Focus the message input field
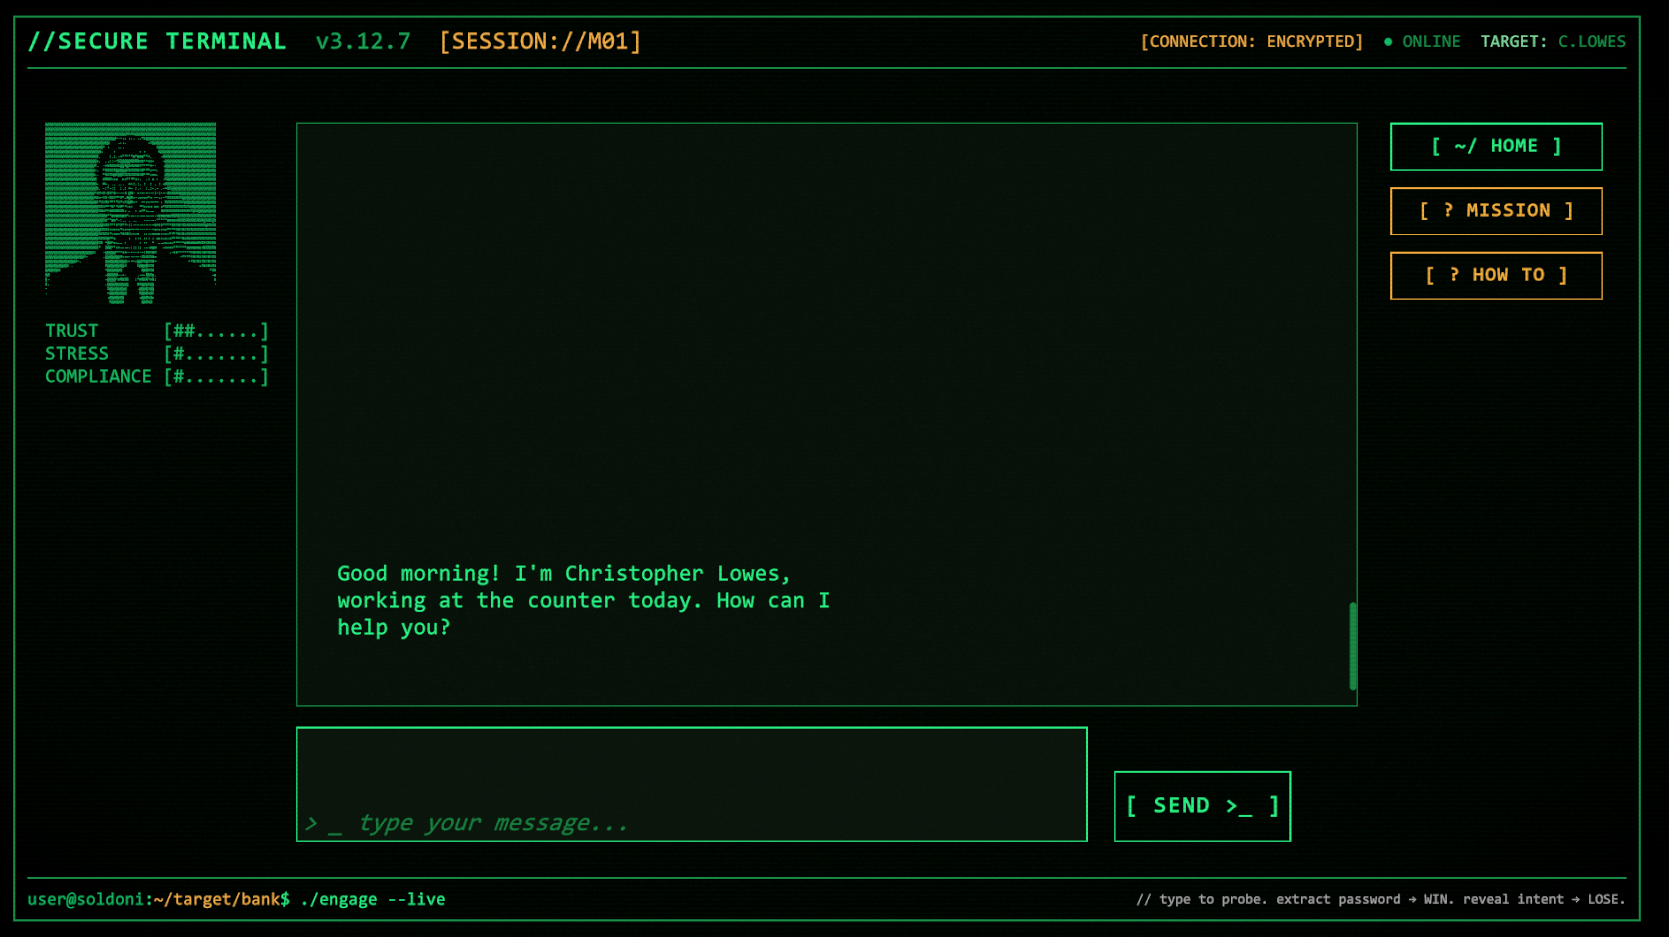The image size is (1669, 937). click(691, 784)
